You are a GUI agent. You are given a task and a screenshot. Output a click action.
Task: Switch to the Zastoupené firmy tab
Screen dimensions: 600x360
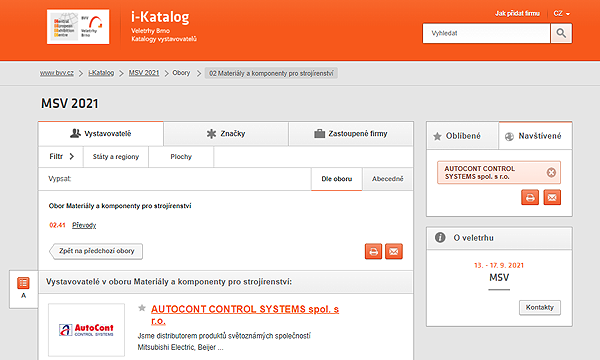coord(351,134)
